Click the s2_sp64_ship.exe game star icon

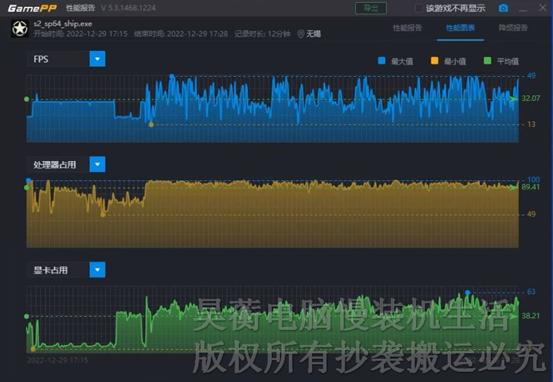click(20, 29)
